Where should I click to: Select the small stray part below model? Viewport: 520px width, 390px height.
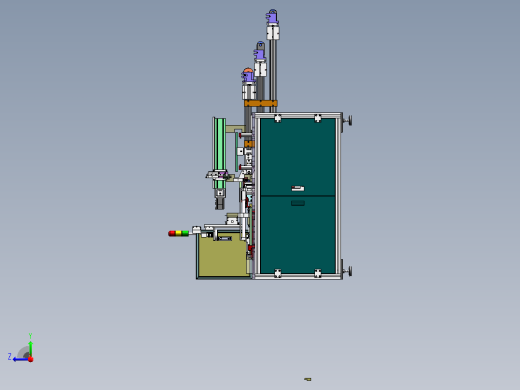click(x=308, y=379)
